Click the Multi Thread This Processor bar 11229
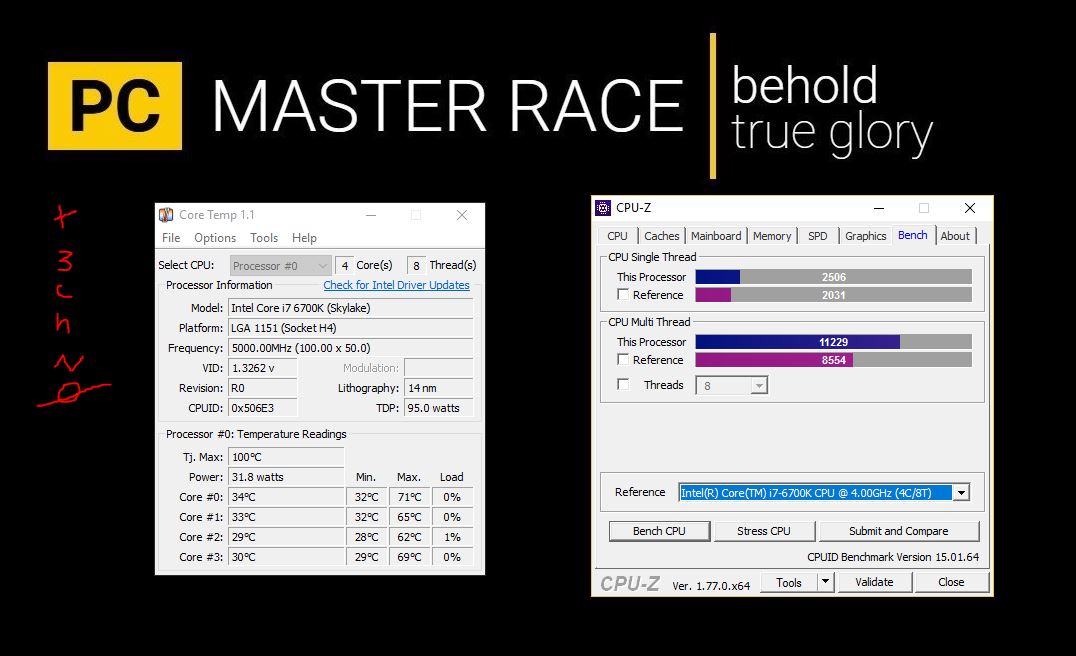Screen dimensions: 1076x656 [834, 342]
